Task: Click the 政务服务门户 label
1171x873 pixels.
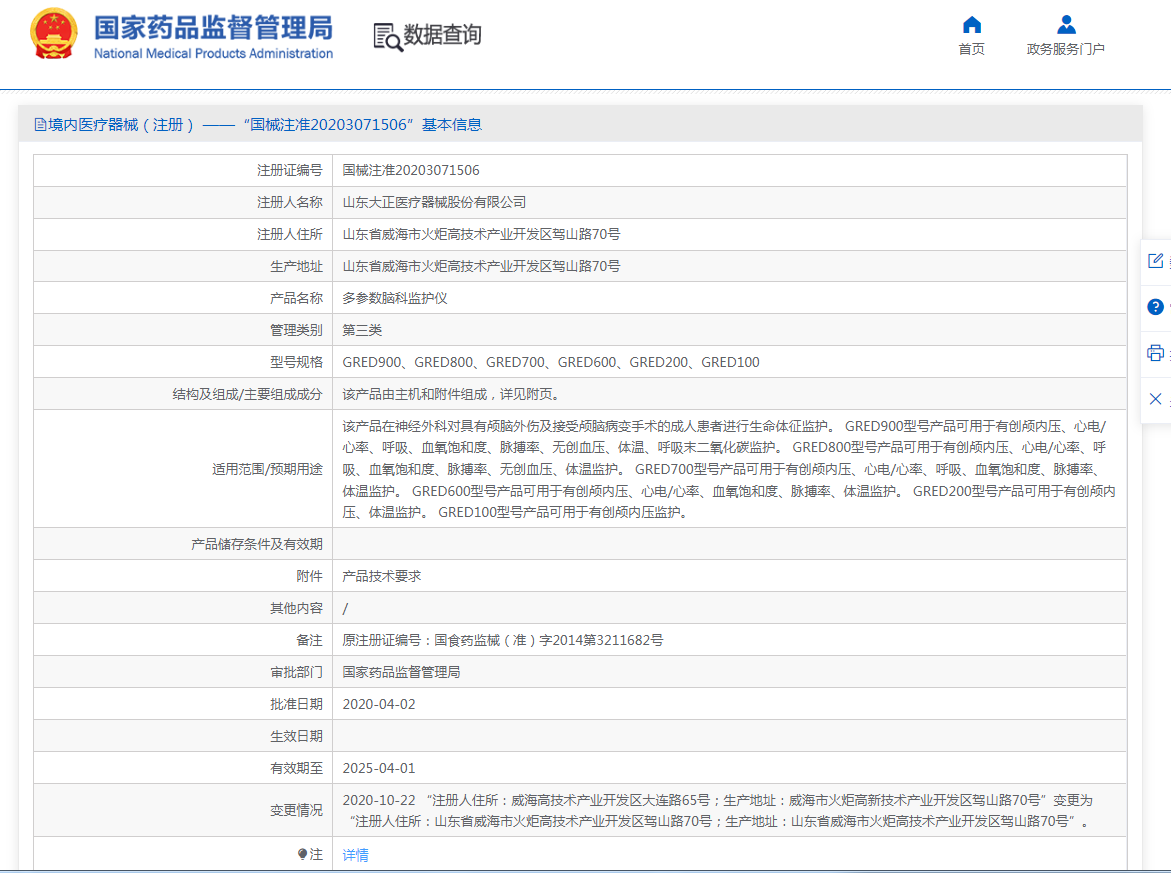Action: click(1066, 49)
